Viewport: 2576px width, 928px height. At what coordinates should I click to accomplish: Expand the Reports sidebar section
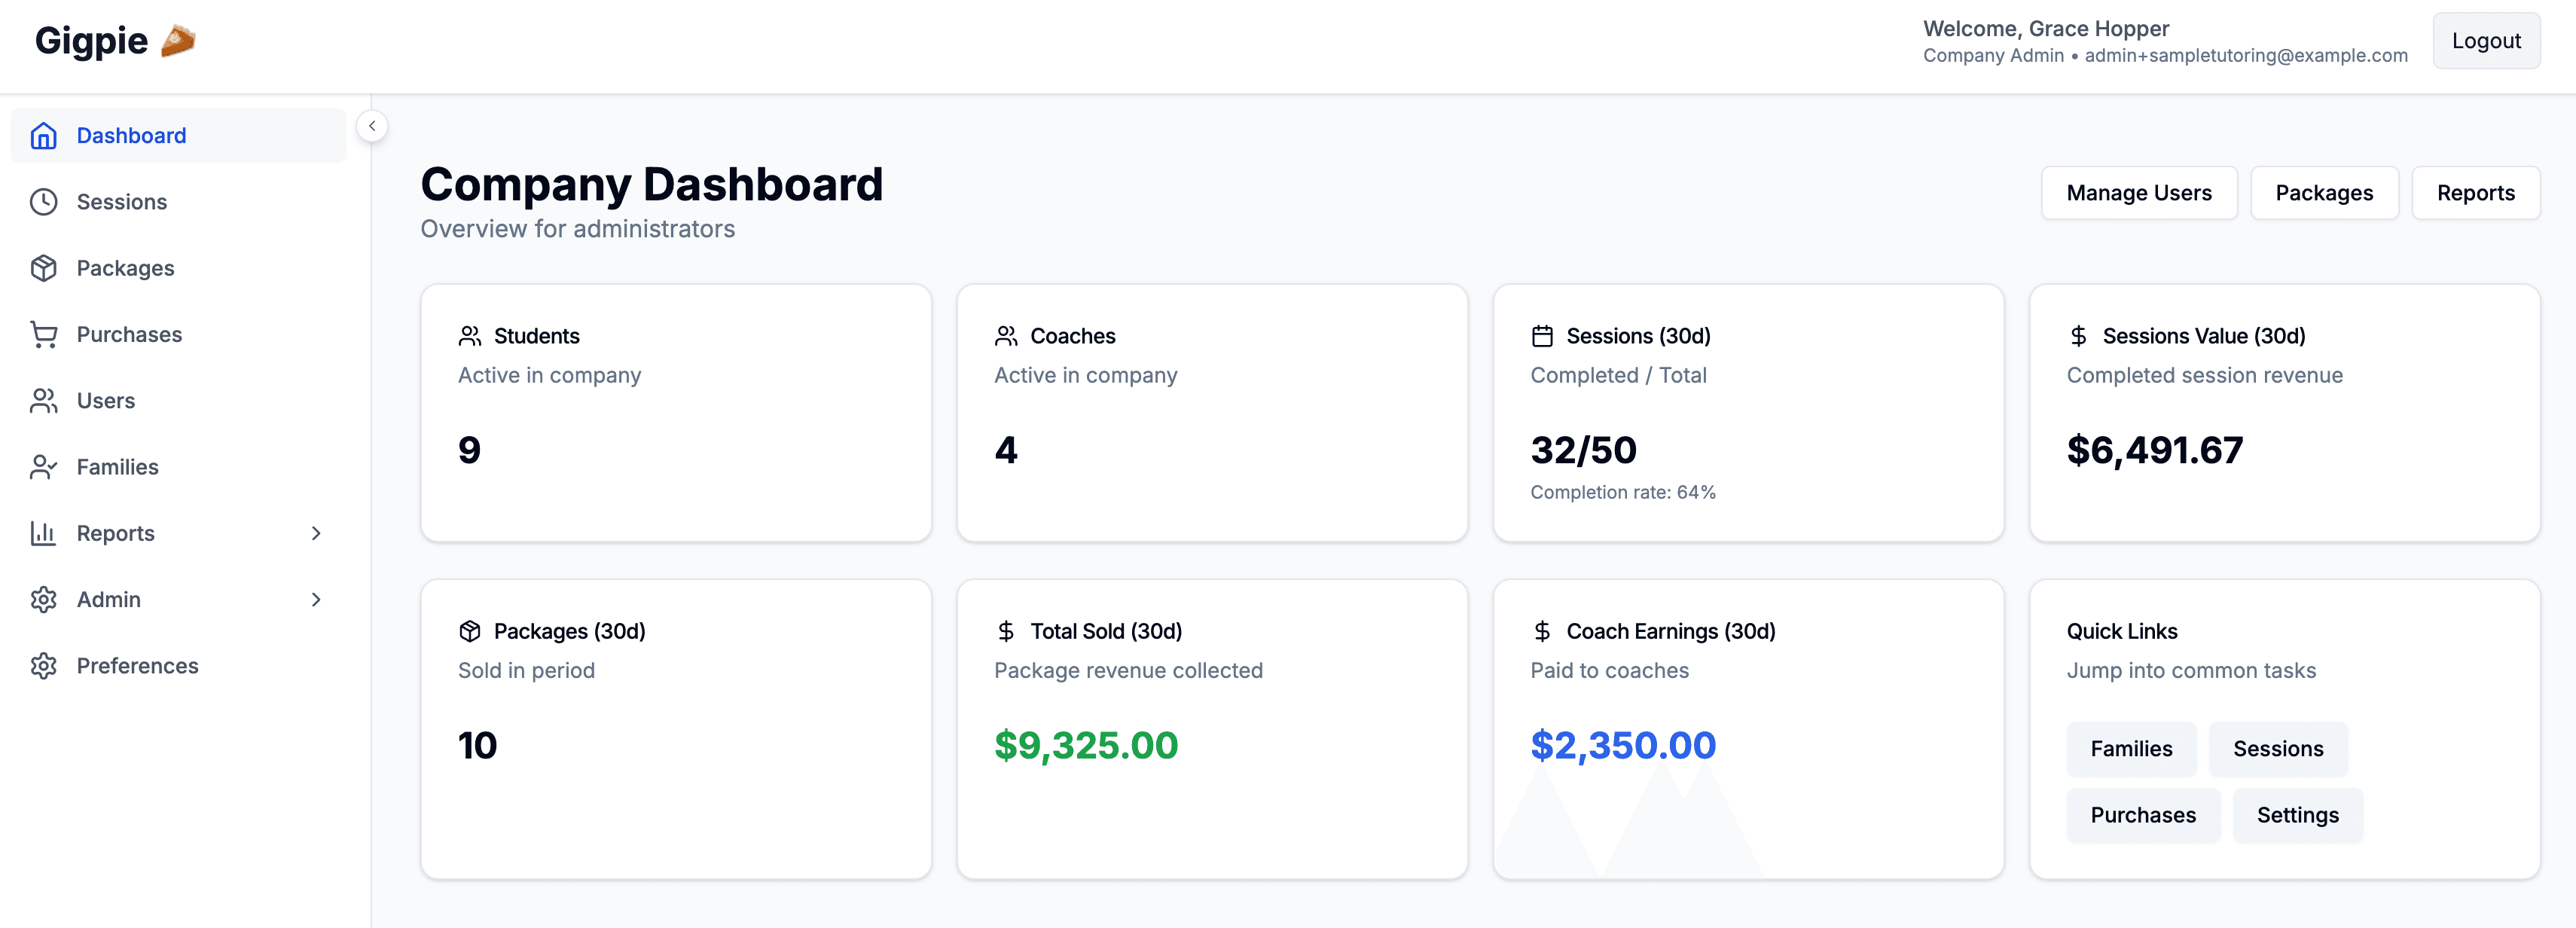(x=316, y=533)
